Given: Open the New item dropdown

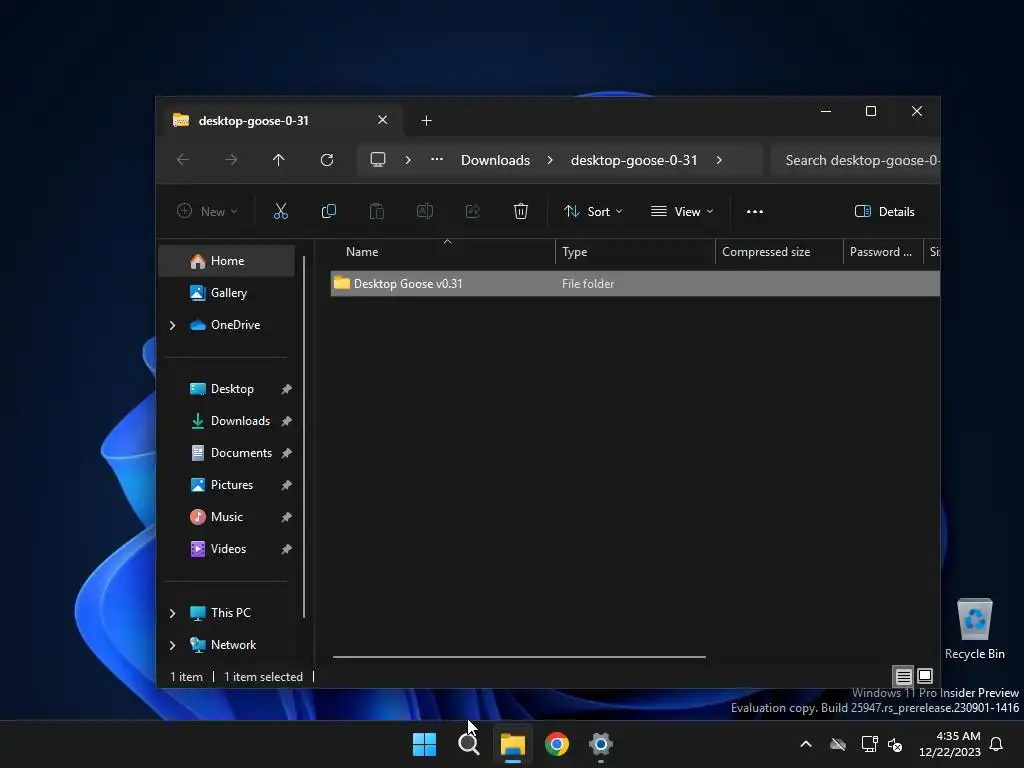Looking at the screenshot, I should coord(207,212).
